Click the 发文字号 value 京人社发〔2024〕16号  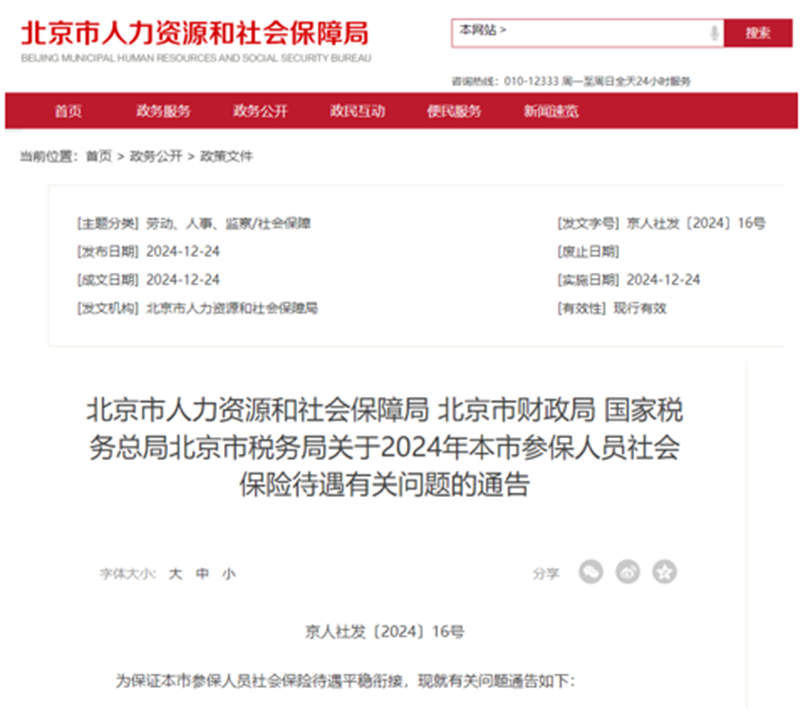tap(696, 223)
